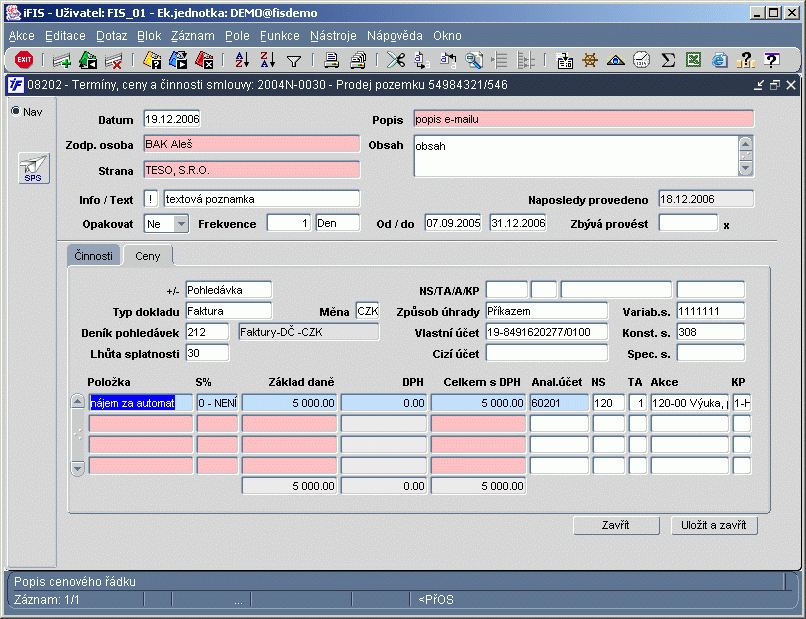The width and height of the screenshot is (806, 619).
Task: Sort ascending with the A-Z icon
Action: click(x=242, y=60)
